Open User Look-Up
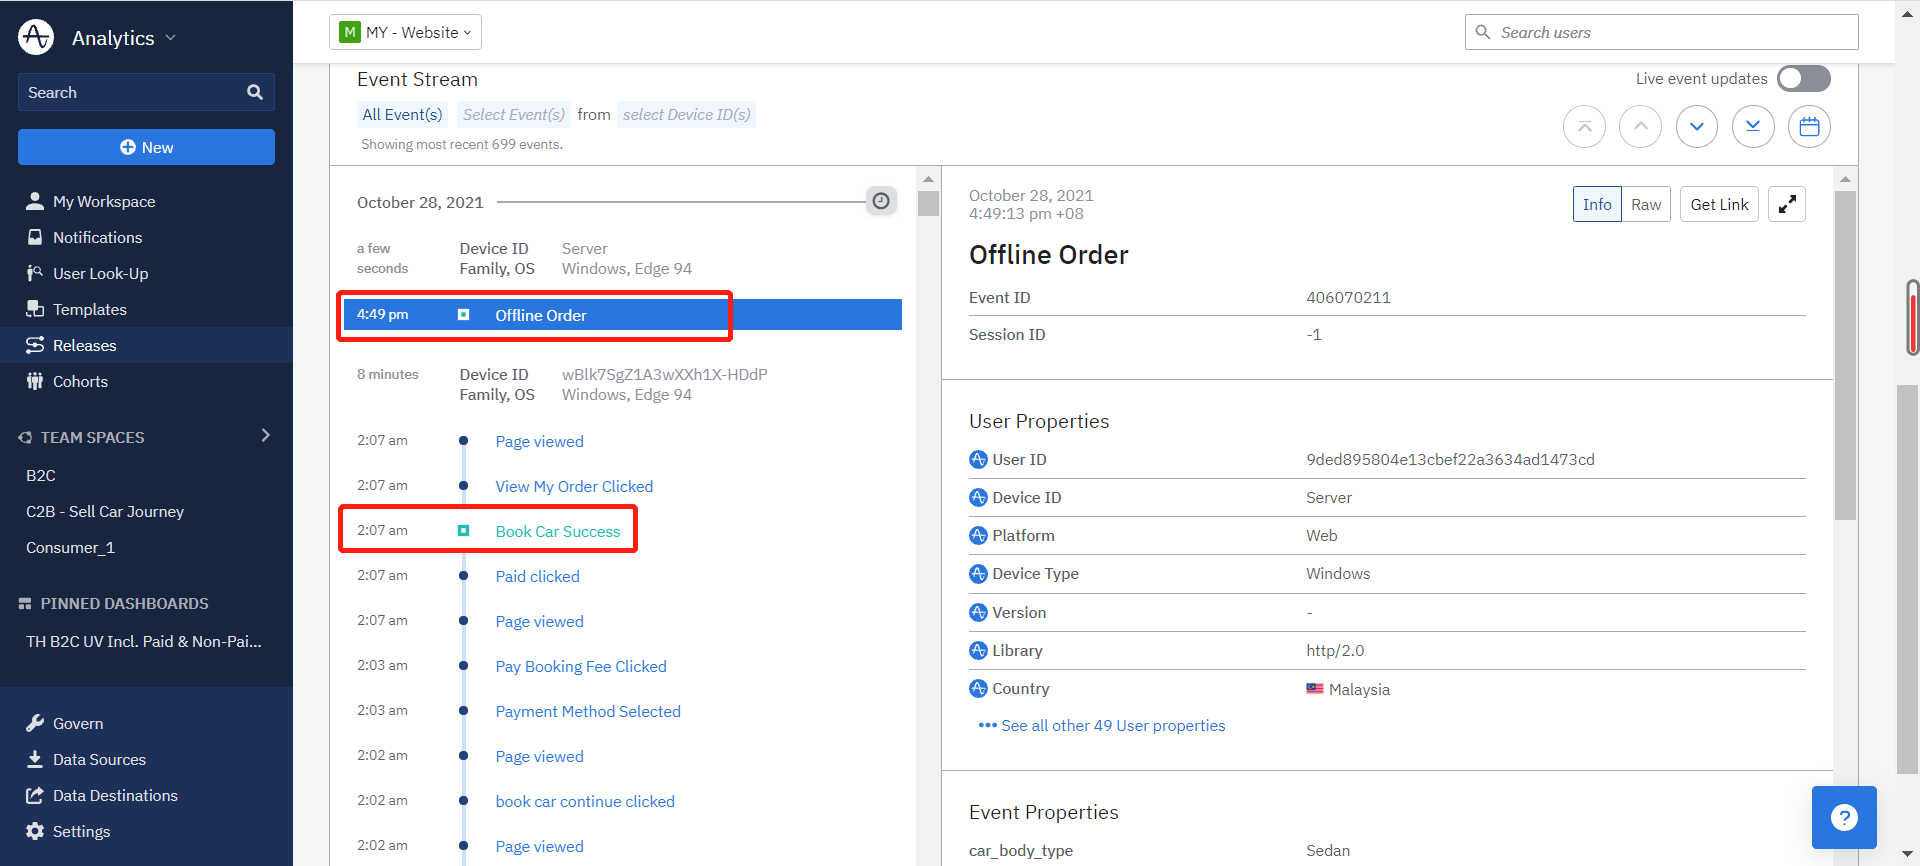The width and height of the screenshot is (1920, 866). 100,273
